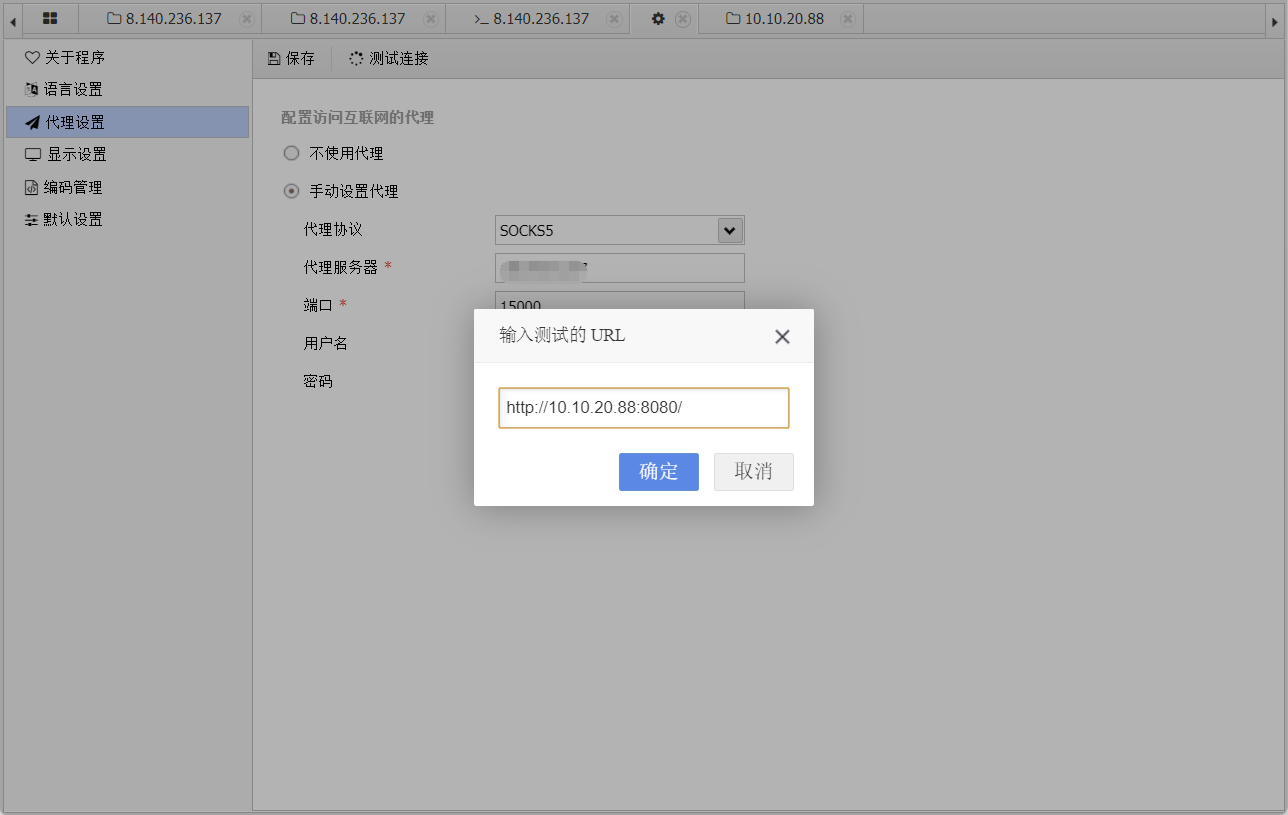Click the 用户名 label
Image resolution: width=1288 pixels, height=815 pixels.
coord(326,343)
